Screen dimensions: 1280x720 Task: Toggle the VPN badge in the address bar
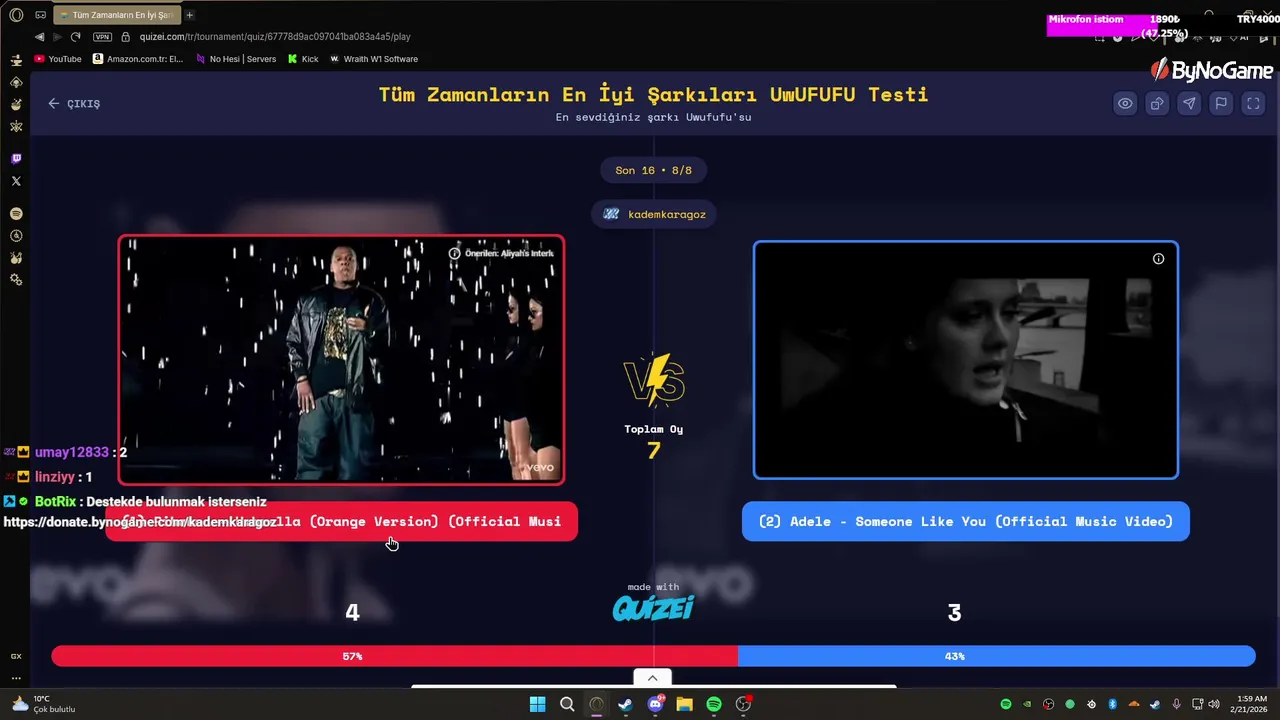tap(102, 37)
